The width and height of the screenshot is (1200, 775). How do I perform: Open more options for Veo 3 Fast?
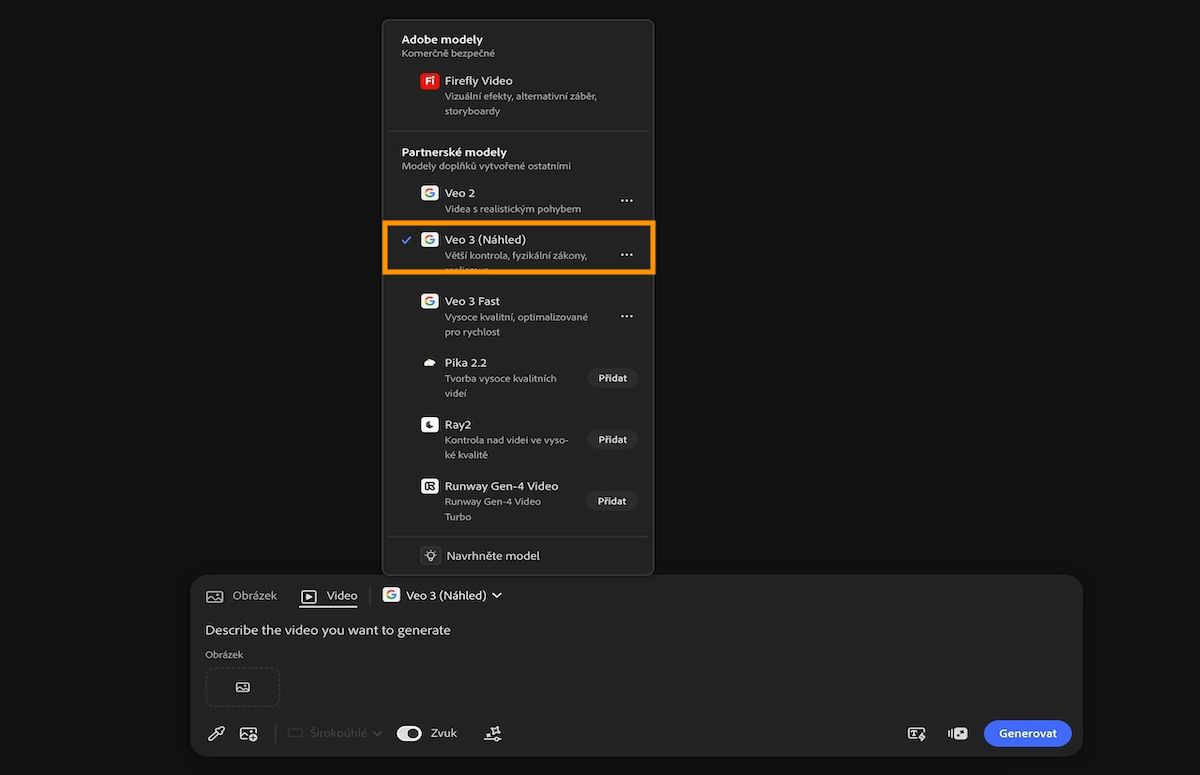pos(627,316)
